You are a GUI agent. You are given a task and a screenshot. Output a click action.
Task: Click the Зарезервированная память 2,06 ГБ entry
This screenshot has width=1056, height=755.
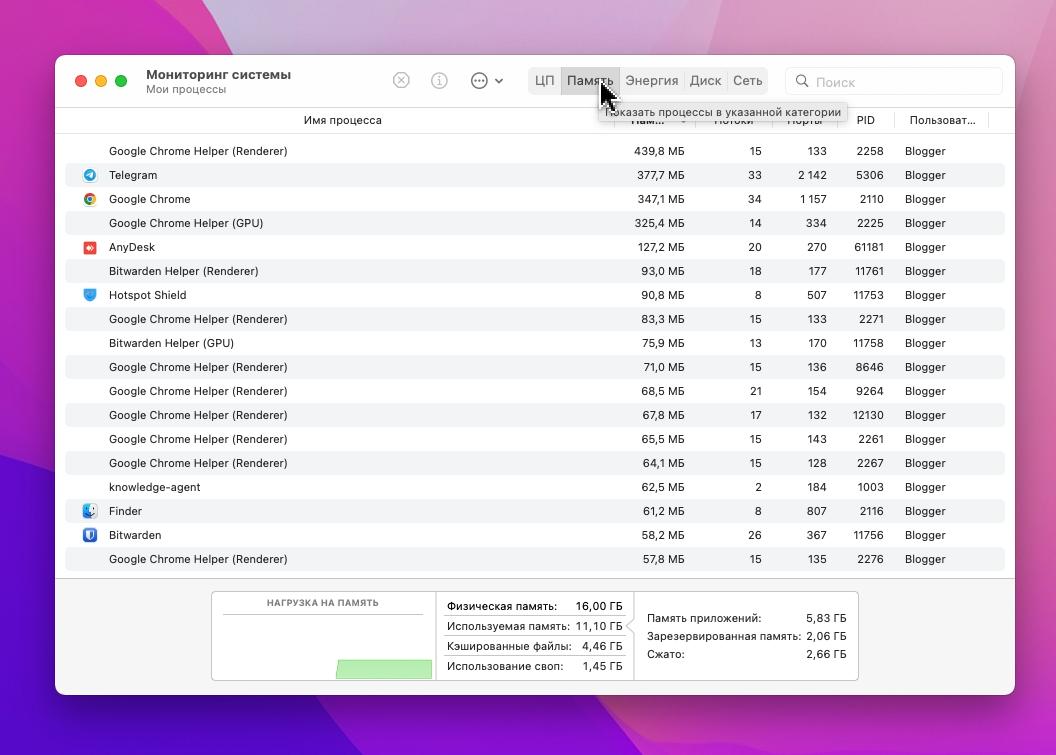point(746,636)
